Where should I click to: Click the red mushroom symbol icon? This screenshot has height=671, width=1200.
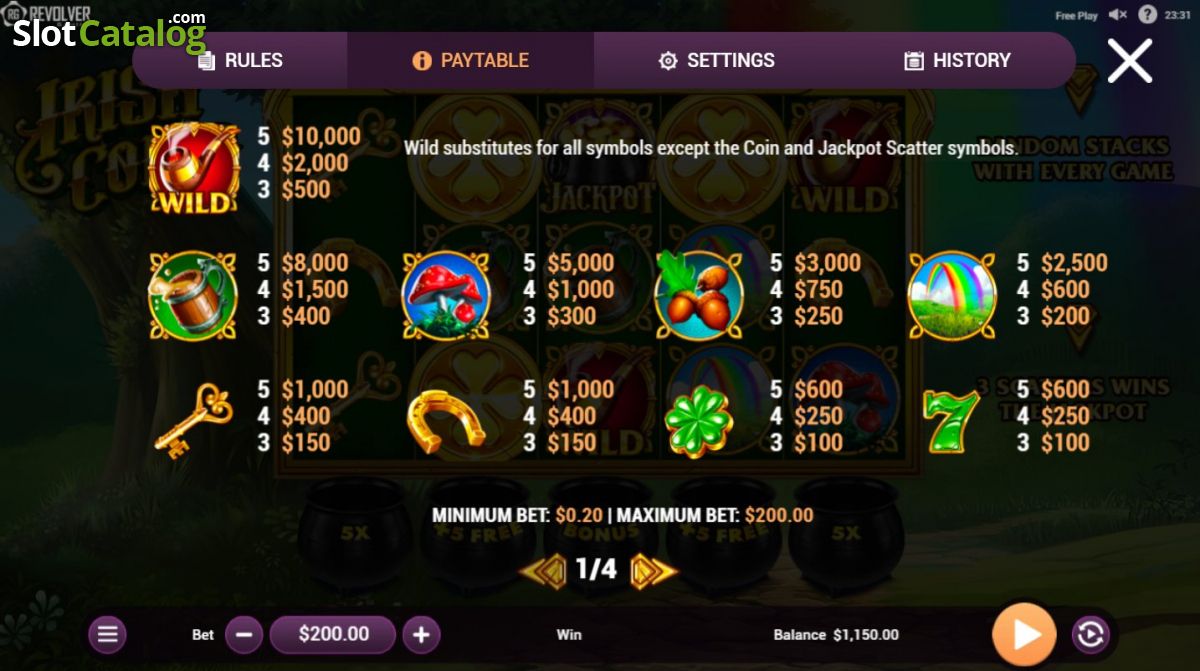point(446,294)
